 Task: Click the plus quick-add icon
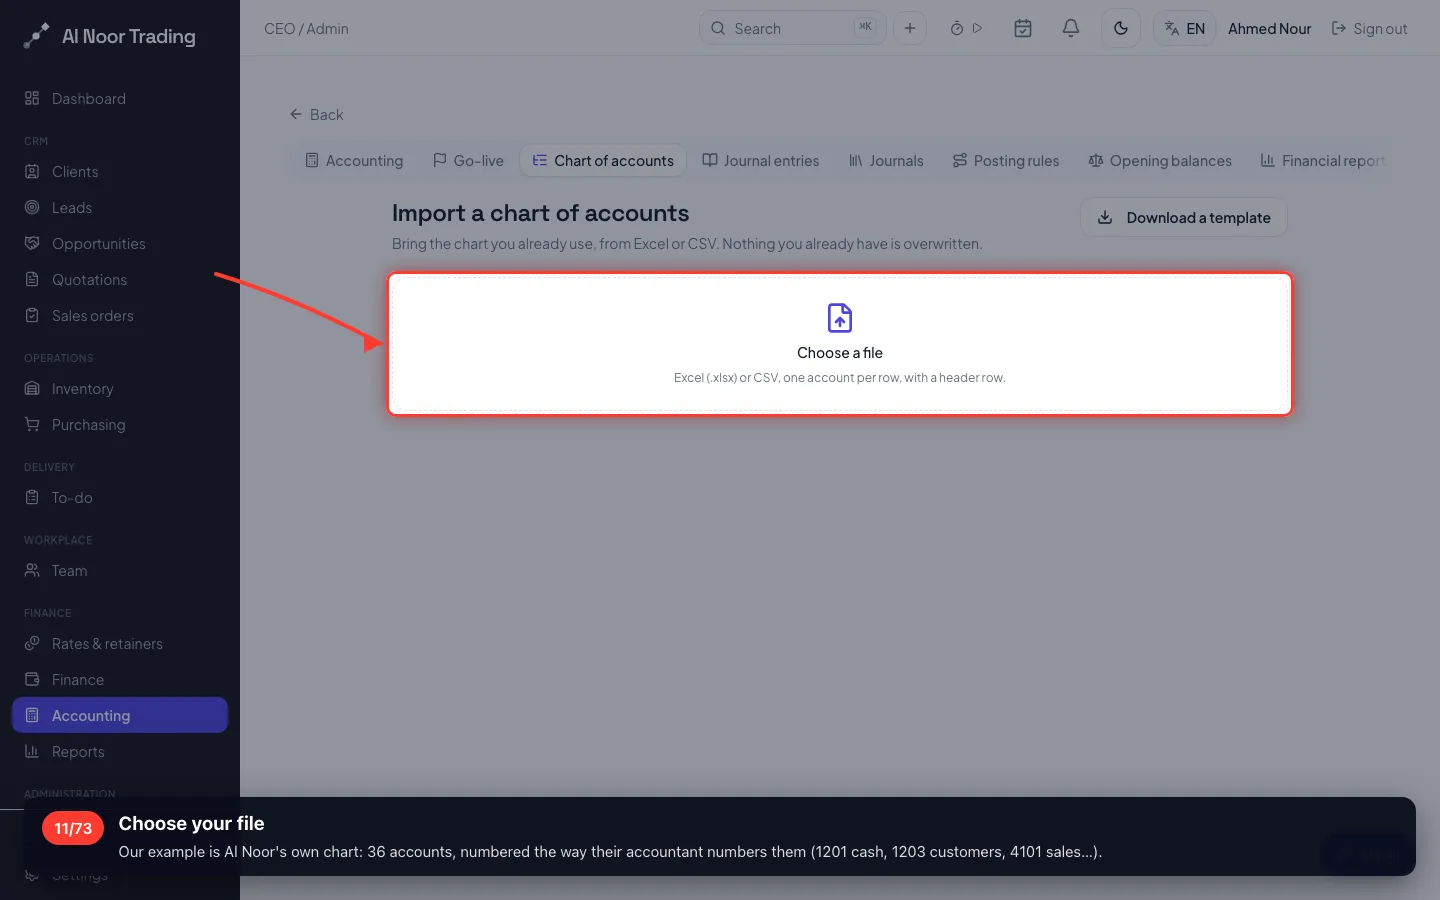click(x=910, y=29)
